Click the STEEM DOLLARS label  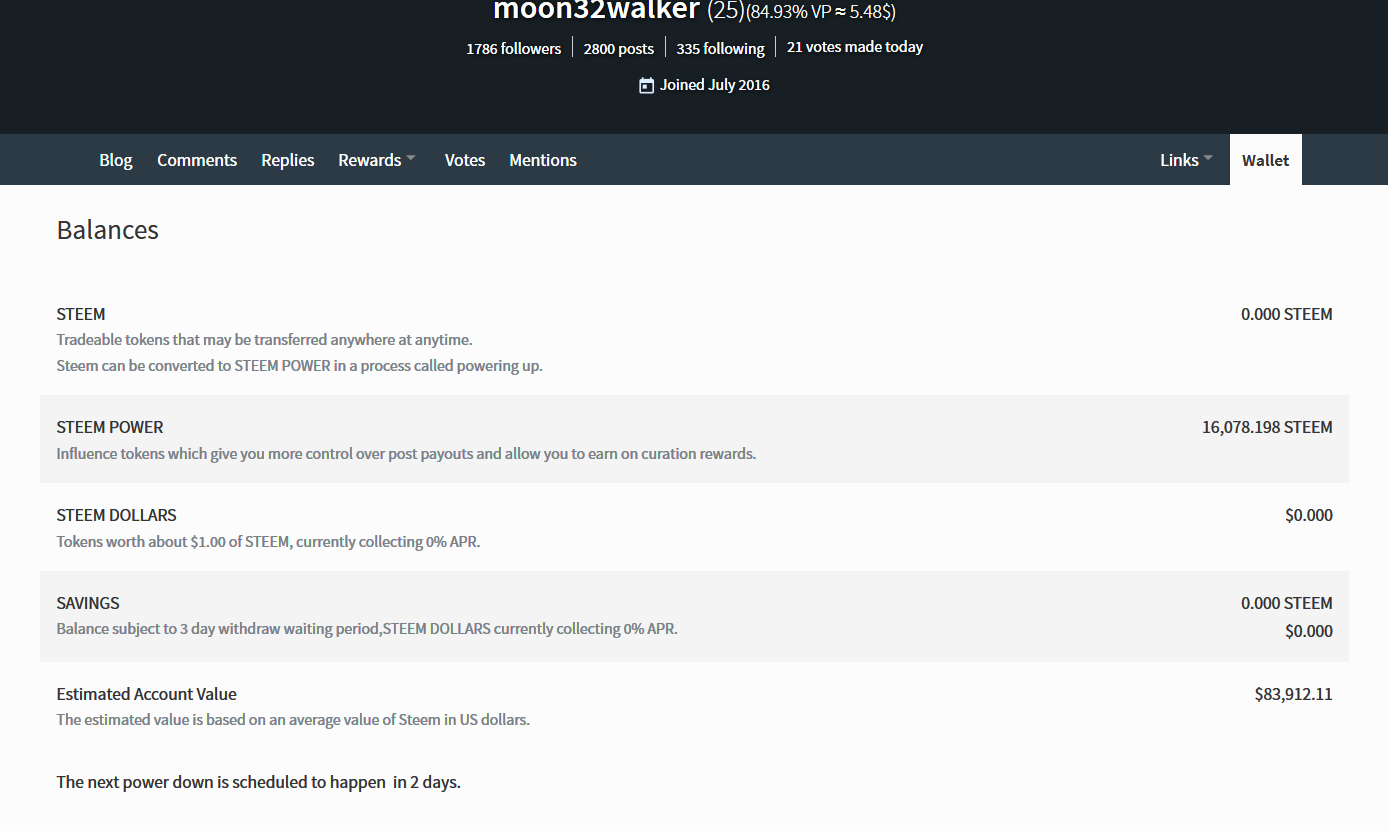tap(116, 515)
